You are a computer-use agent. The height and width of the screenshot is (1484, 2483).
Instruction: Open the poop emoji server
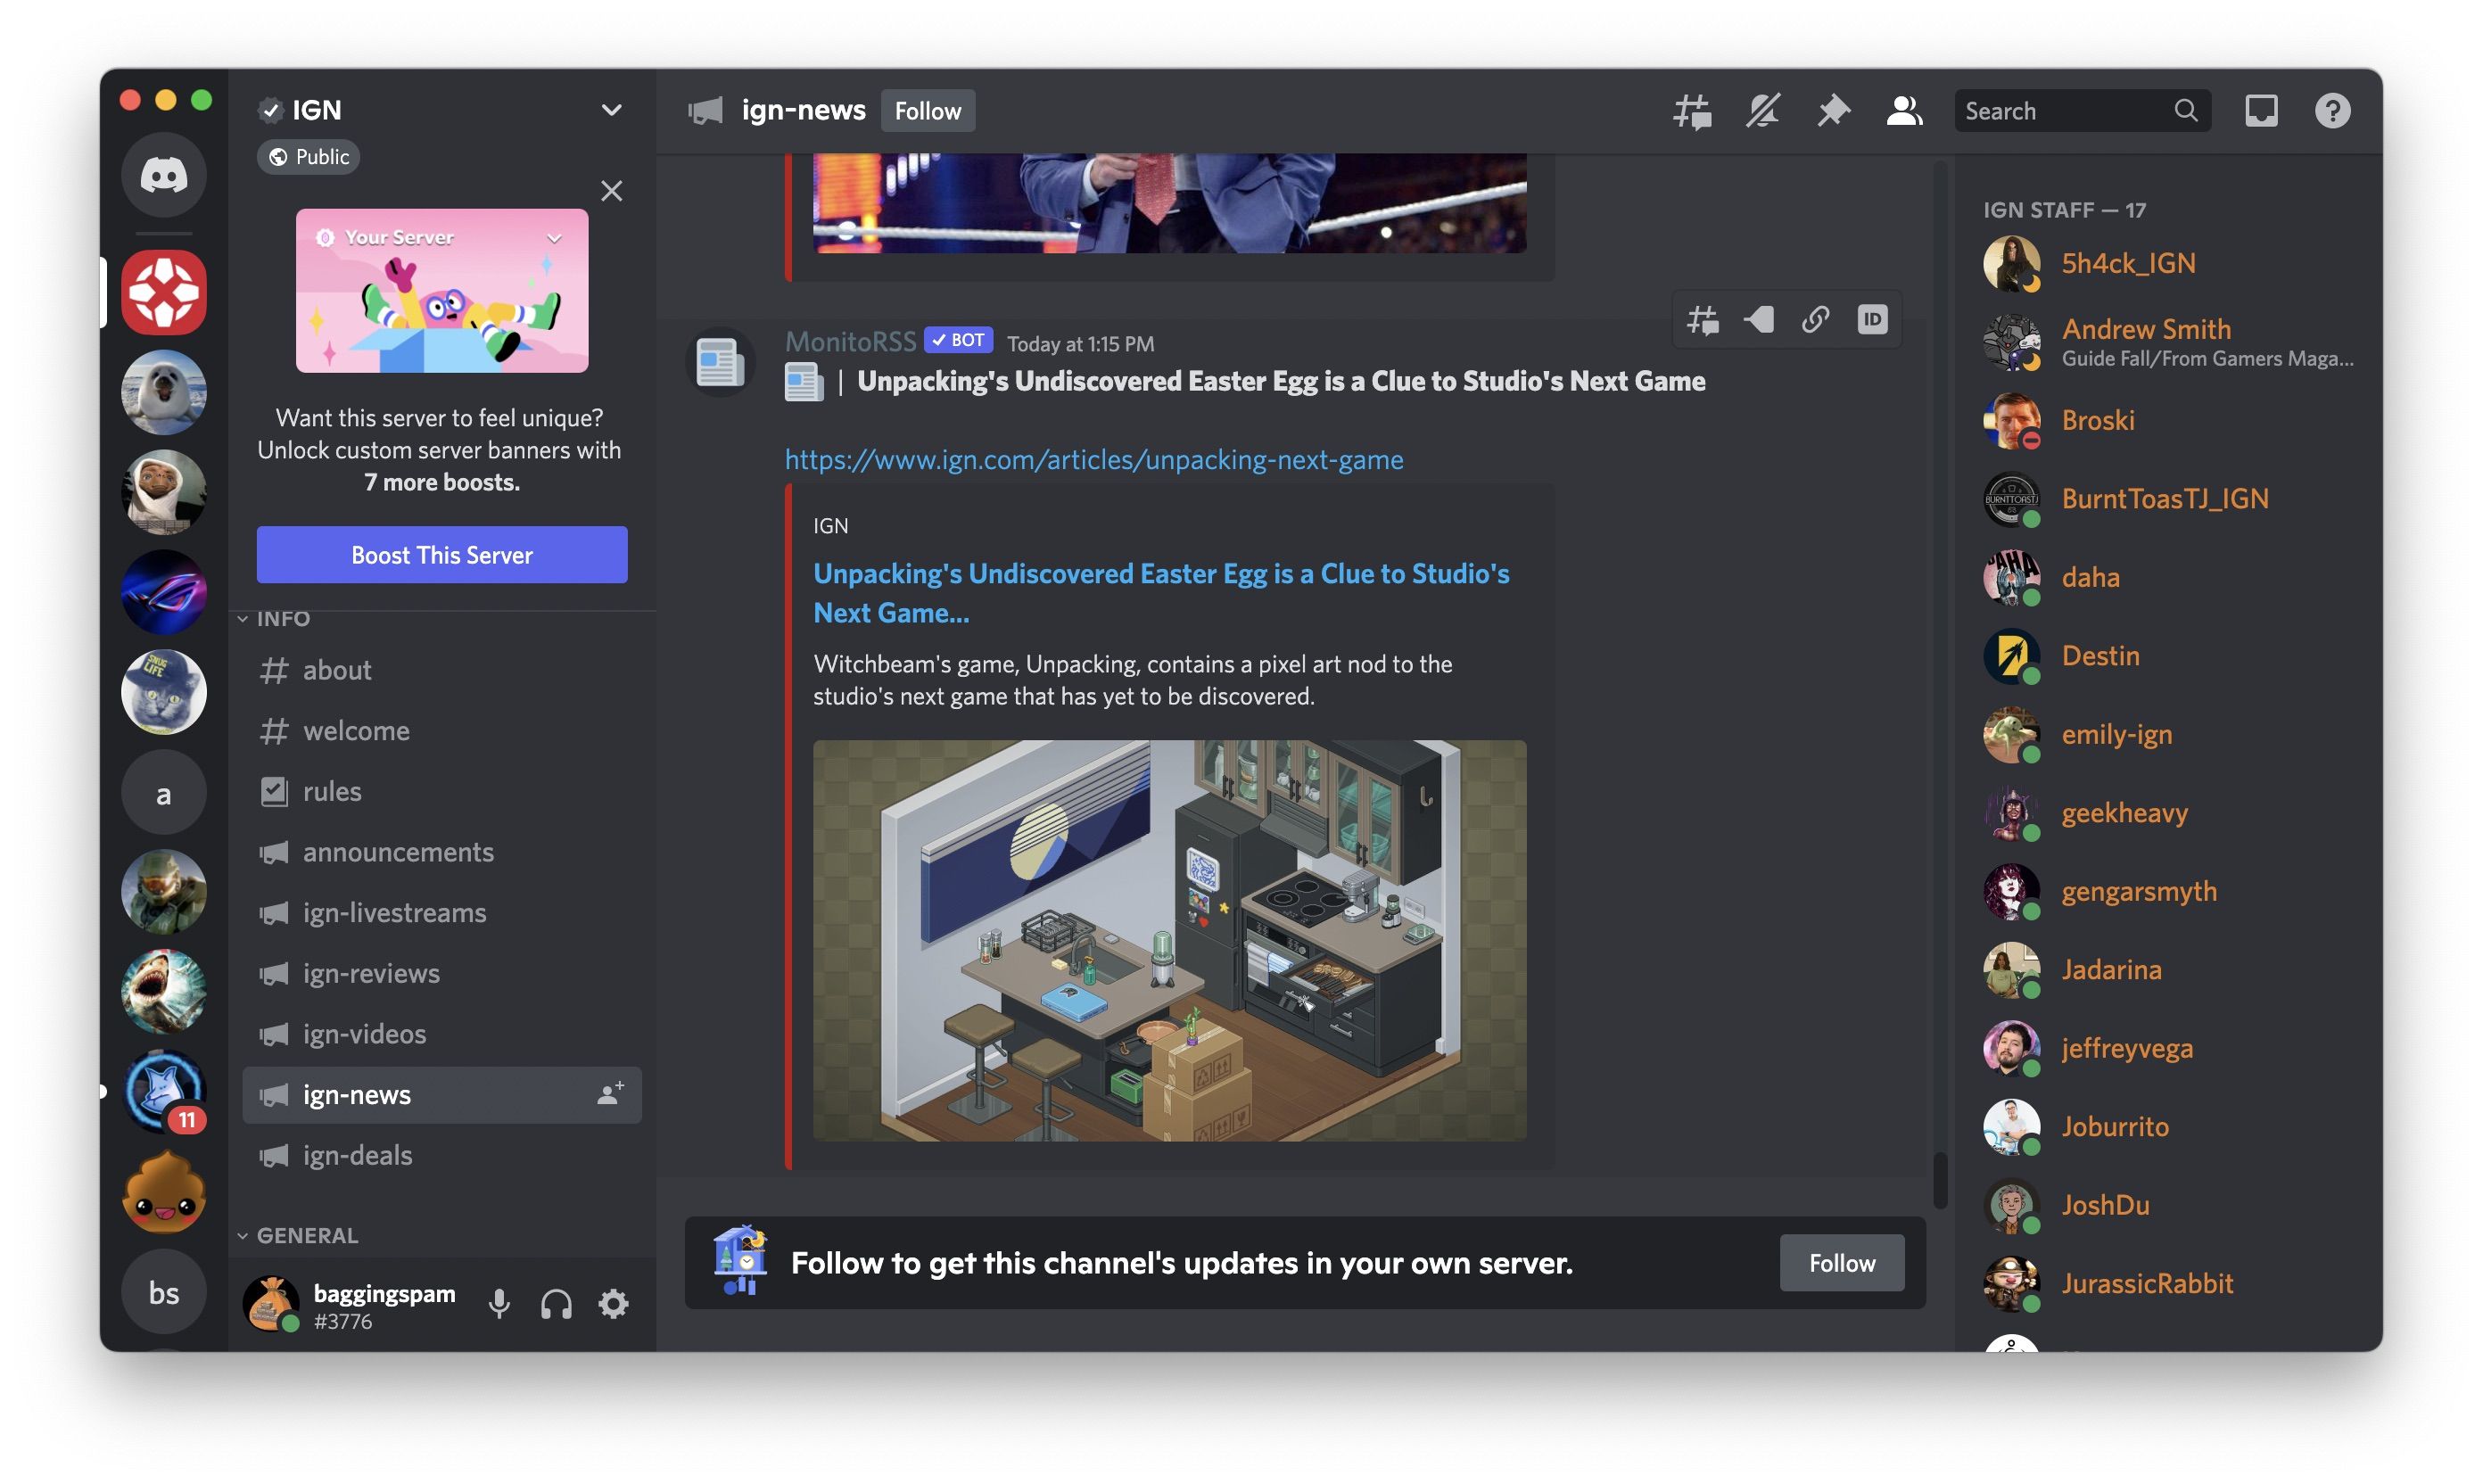coord(164,1192)
